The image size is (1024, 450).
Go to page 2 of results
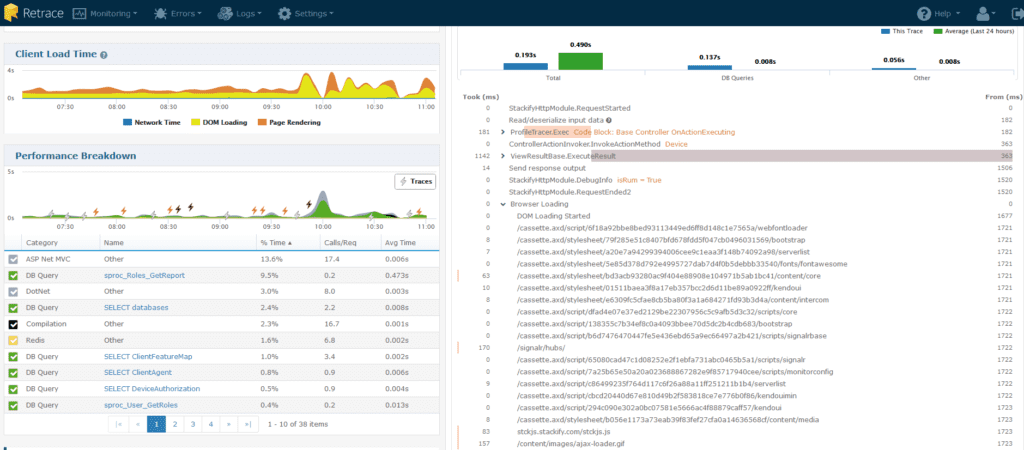(175, 424)
